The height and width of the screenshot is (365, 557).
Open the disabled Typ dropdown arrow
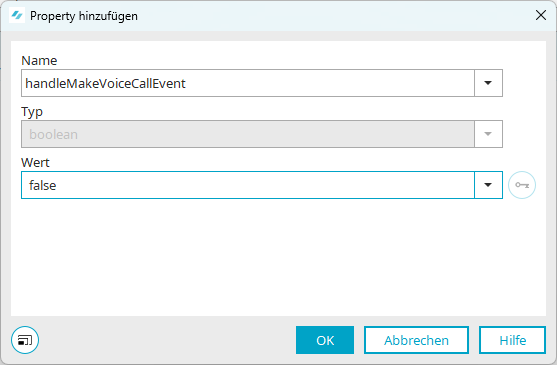pyautogui.click(x=488, y=134)
